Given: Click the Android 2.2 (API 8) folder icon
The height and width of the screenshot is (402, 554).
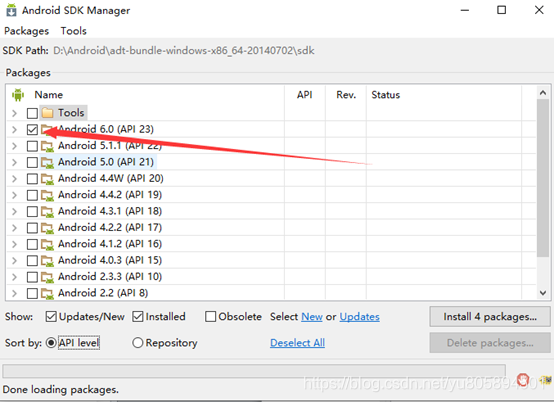Looking at the screenshot, I should click(47, 293).
